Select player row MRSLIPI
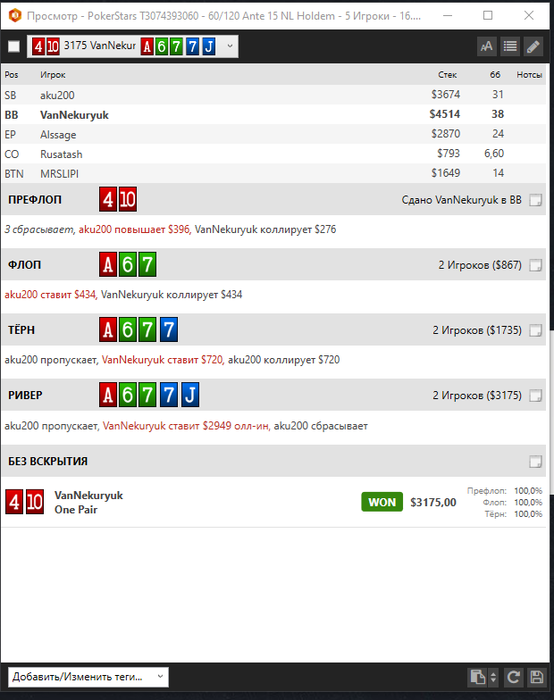554x700 pixels. tap(274, 173)
